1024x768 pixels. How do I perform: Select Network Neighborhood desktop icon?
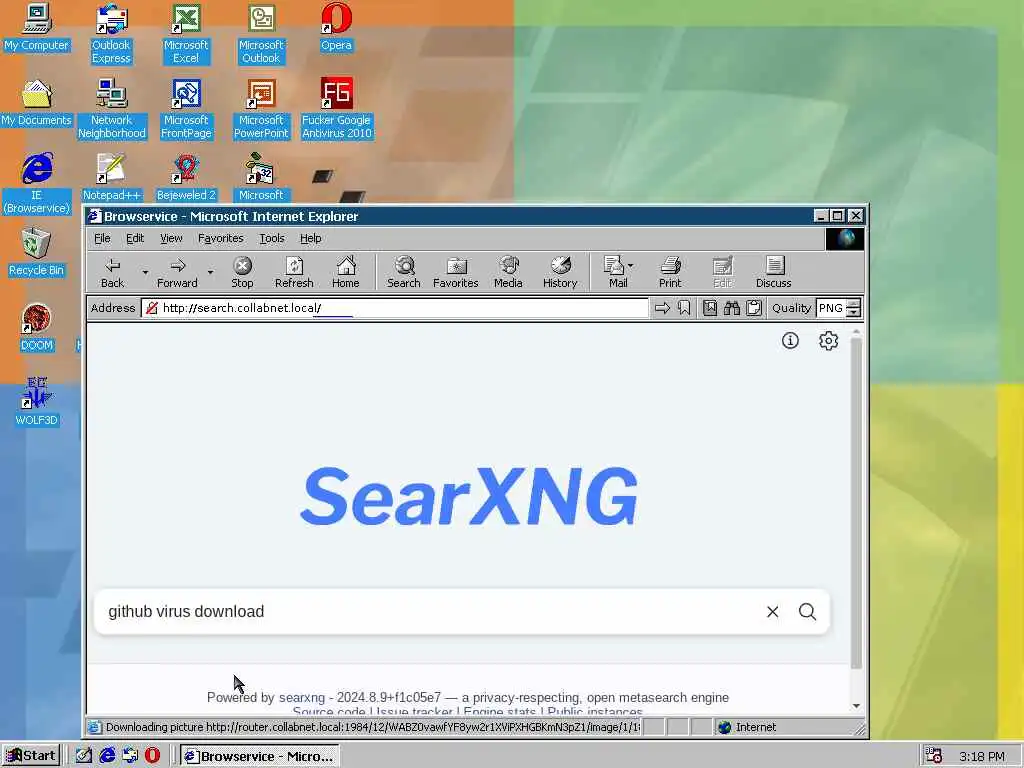111,109
